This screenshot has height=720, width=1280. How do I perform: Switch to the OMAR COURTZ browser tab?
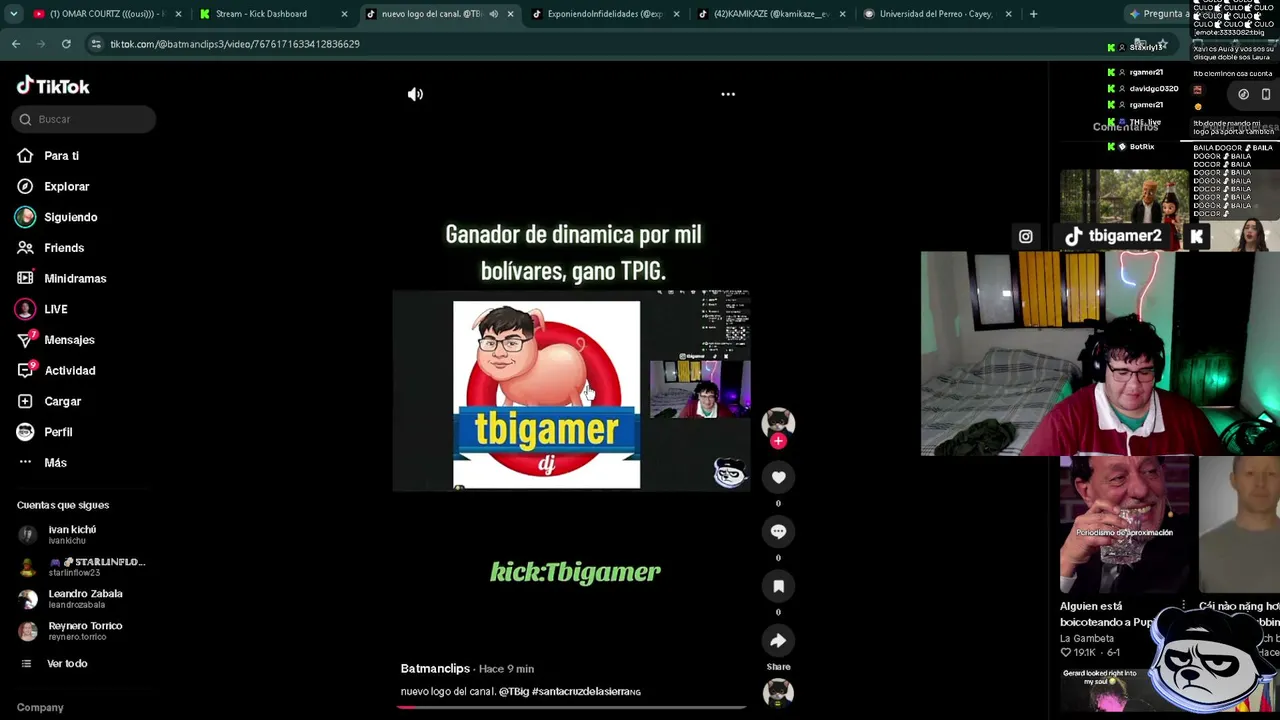click(106, 14)
